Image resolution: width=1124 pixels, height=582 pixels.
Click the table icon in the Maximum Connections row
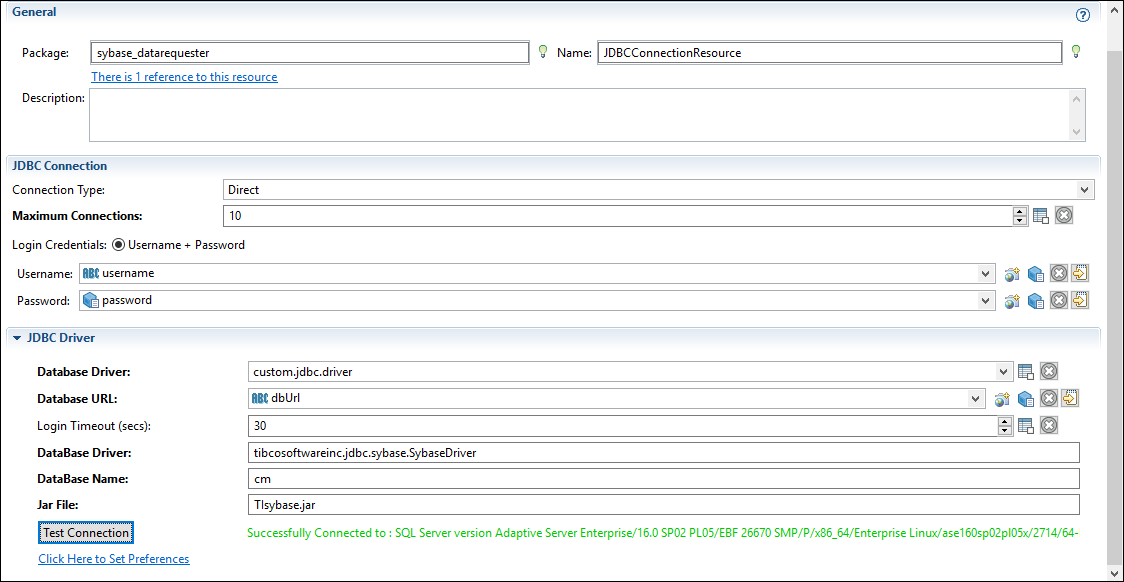(x=1041, y=215)
